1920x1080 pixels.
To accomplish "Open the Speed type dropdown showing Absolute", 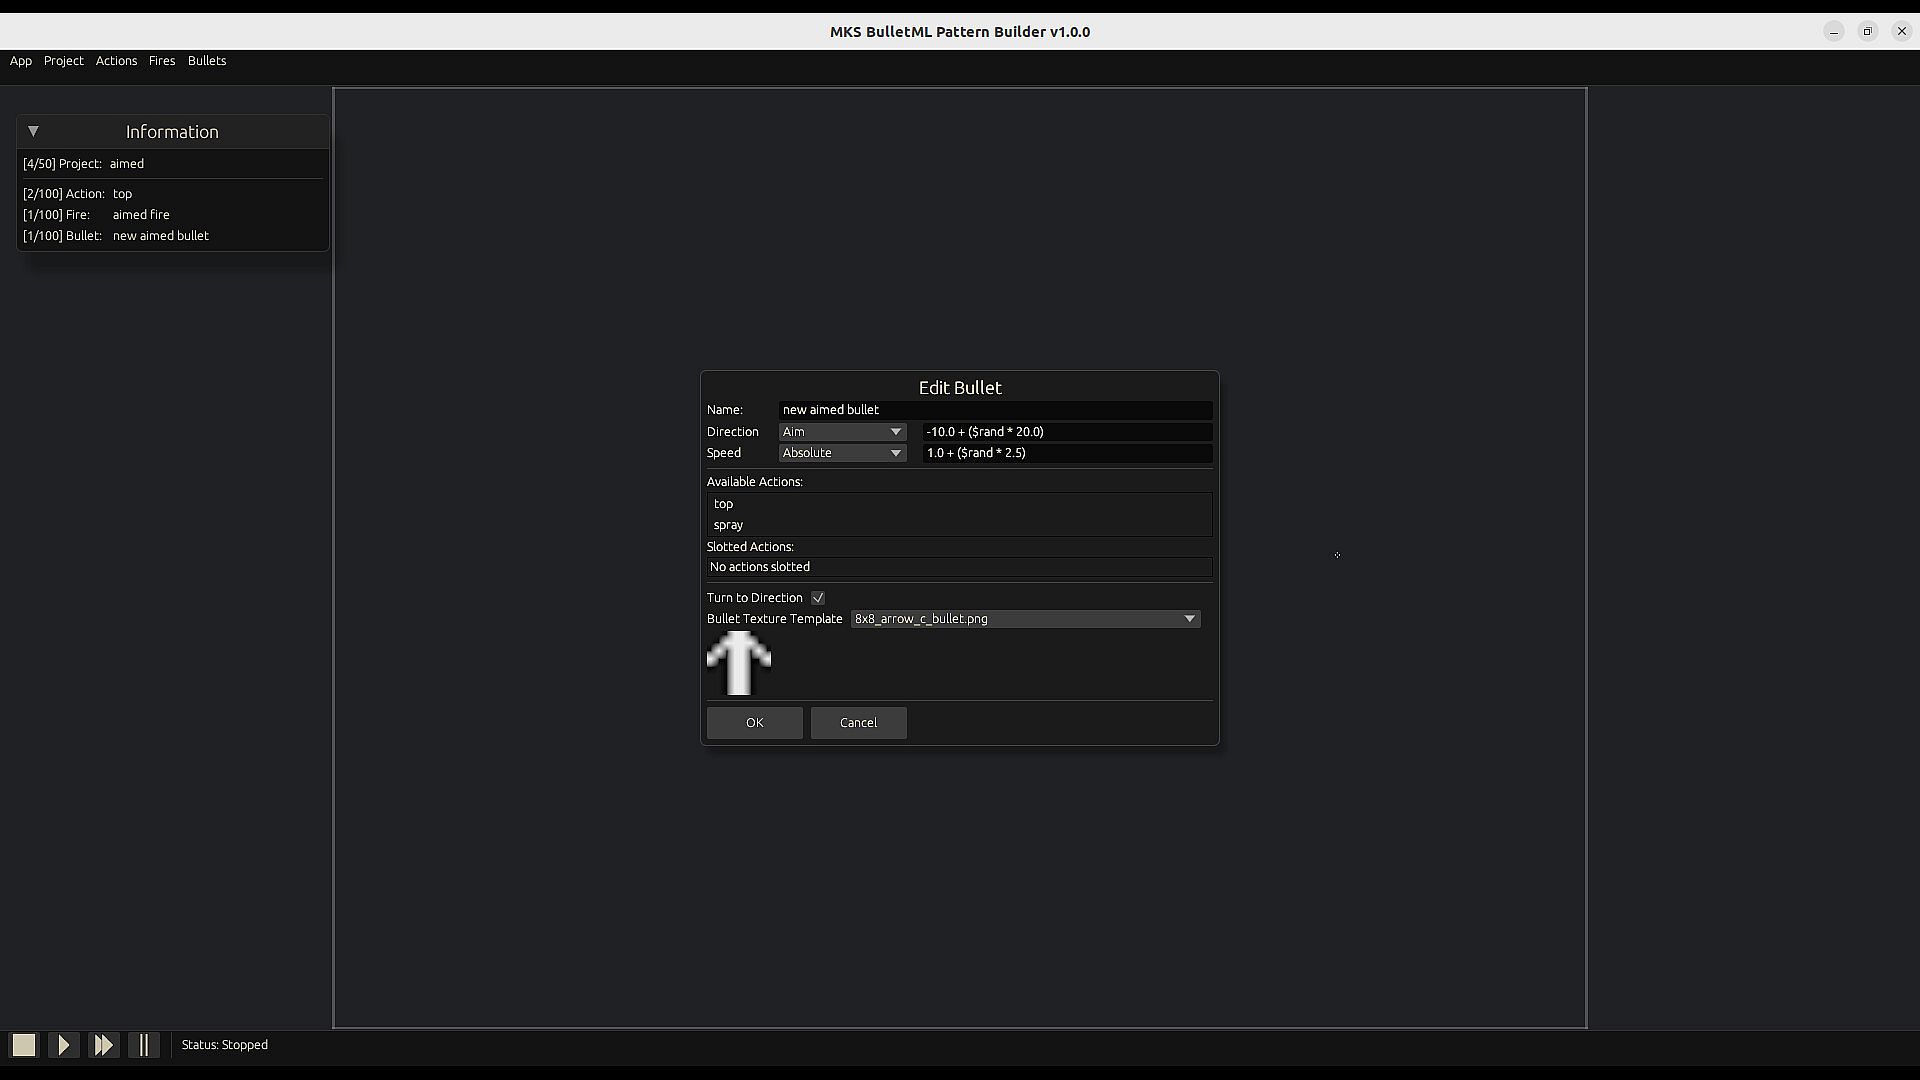I will click(x=842, y=453).
